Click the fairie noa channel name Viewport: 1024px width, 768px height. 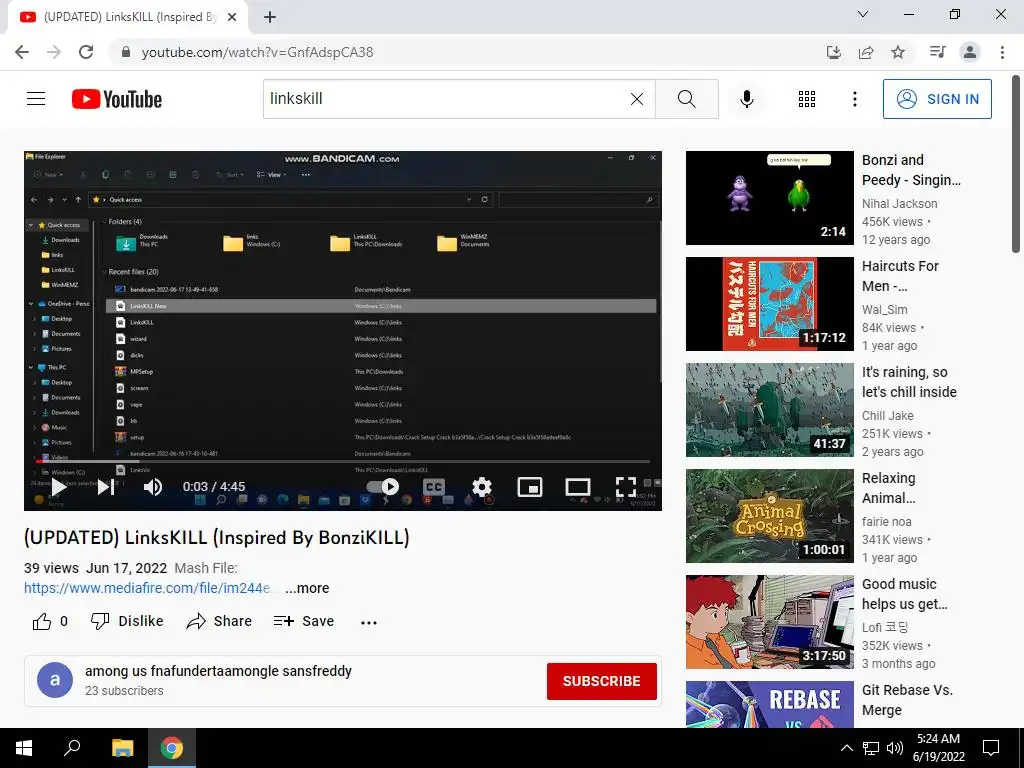click(x=886, y=521)
